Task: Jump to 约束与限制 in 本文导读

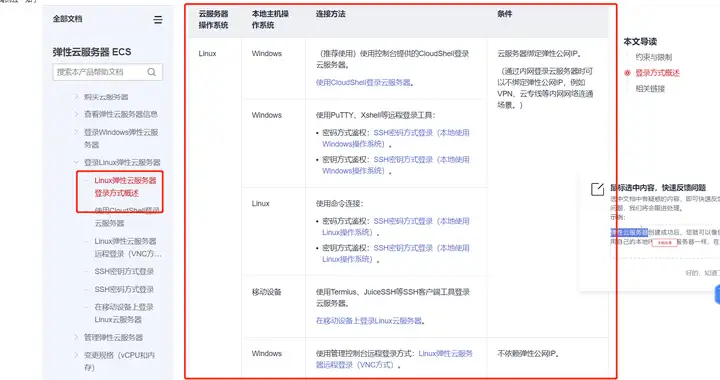Action: [653, 57]
